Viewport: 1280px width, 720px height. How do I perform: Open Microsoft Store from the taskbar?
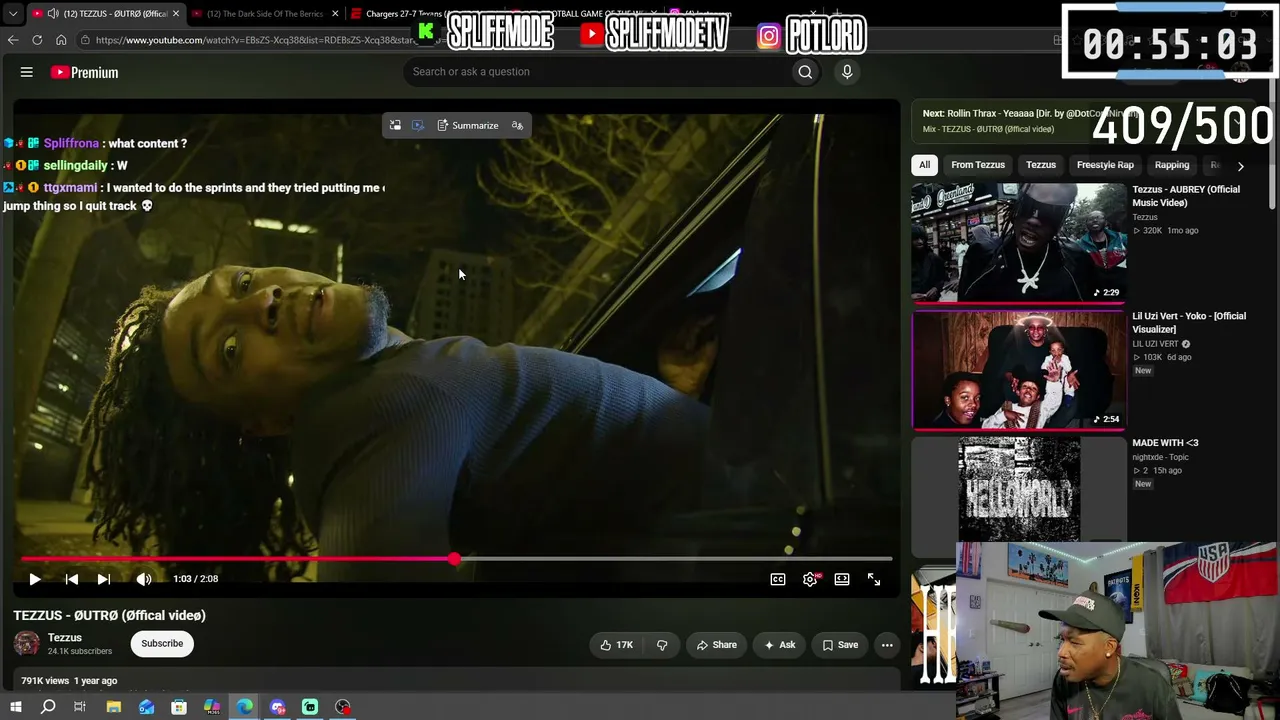coord(179,708)
